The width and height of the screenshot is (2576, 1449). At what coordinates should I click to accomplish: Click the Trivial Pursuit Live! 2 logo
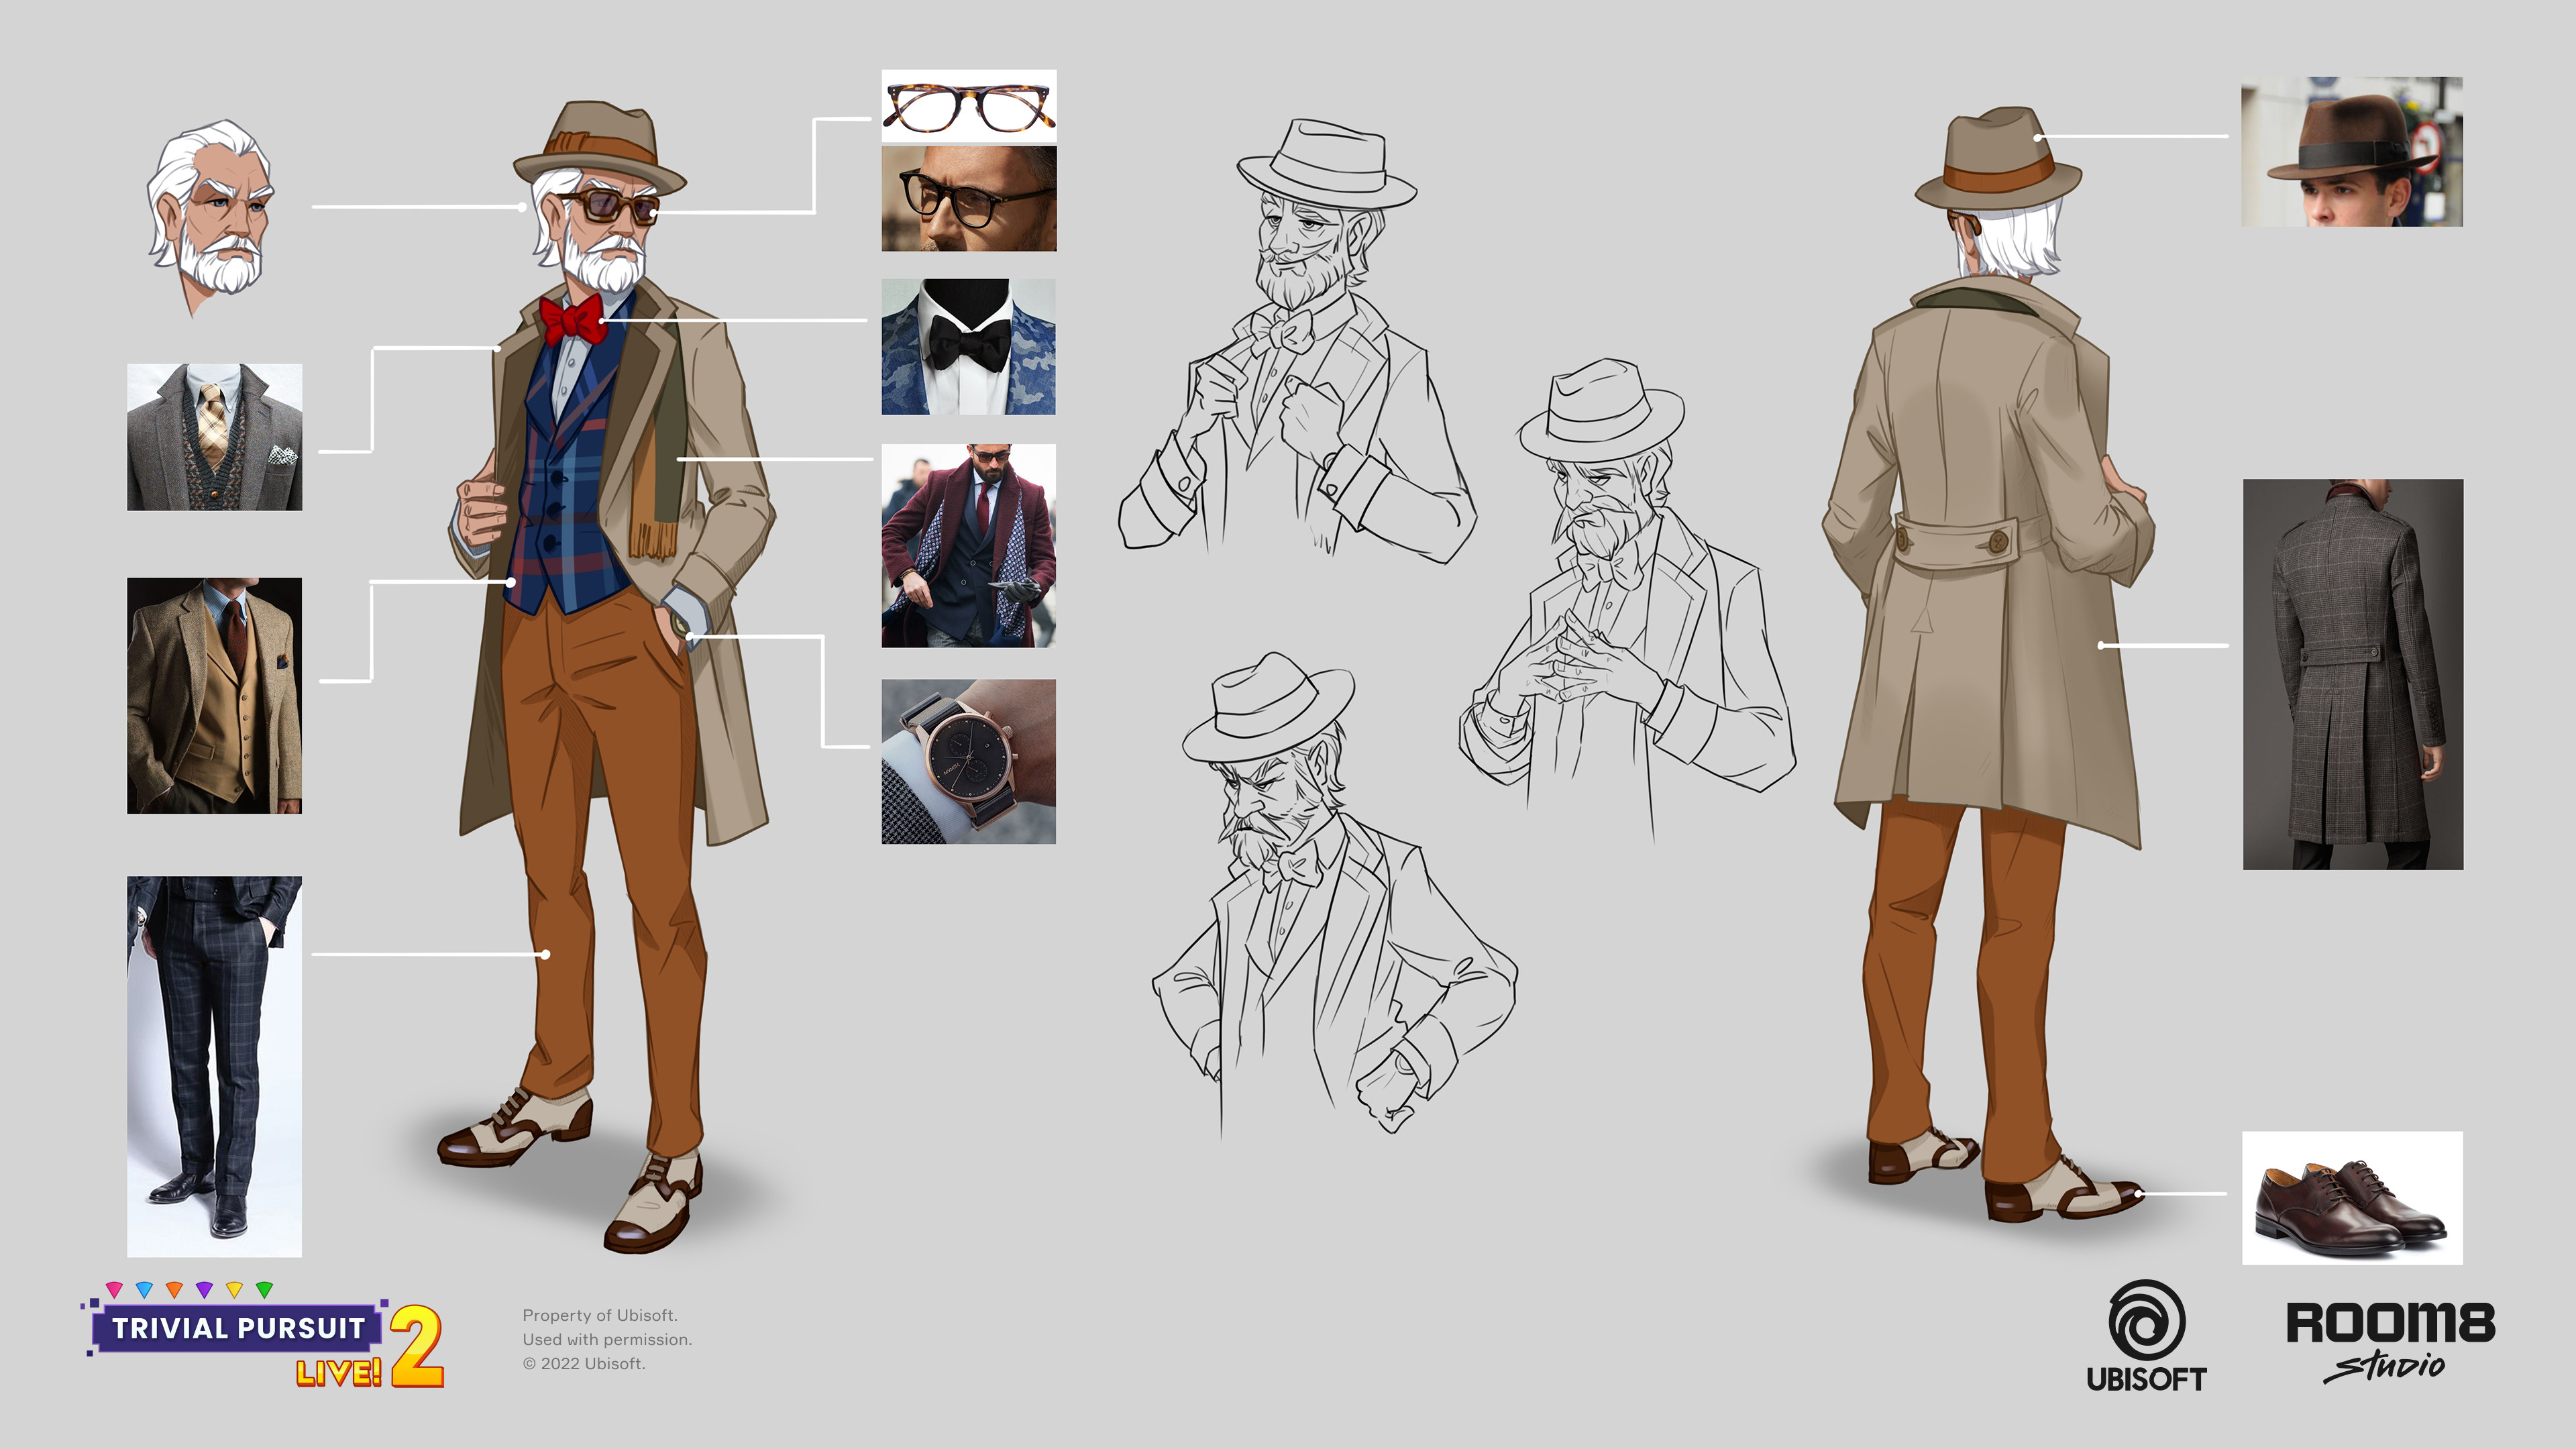[x=262, y=1335]
